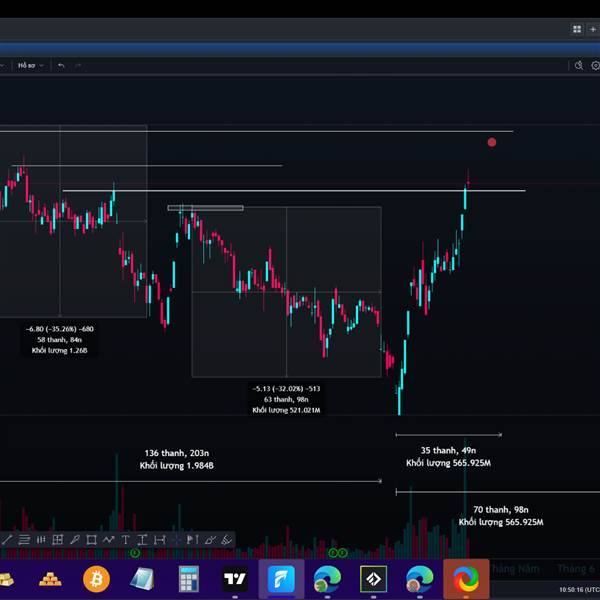Open chart settings gear icon
The image size is (600, 600).
(x=595, y=65)
